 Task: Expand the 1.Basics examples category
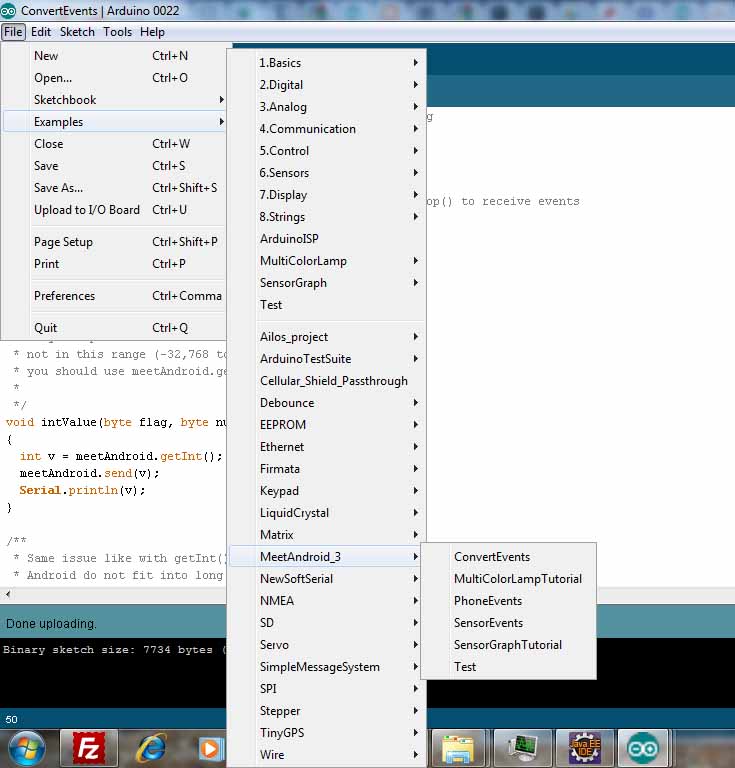(327, 63)
